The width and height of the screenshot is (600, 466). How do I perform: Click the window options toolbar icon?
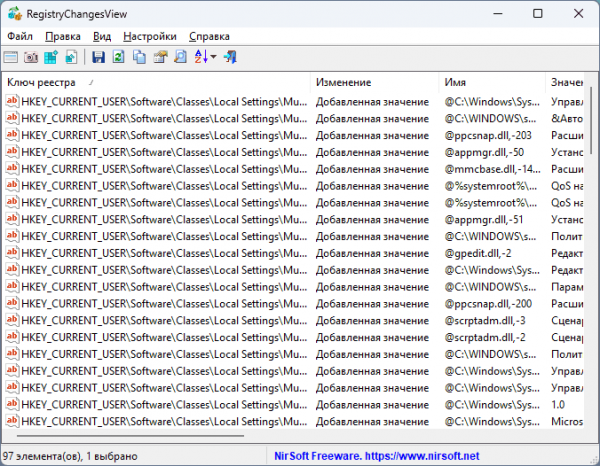pyautogui.click(x=11, y=57)
